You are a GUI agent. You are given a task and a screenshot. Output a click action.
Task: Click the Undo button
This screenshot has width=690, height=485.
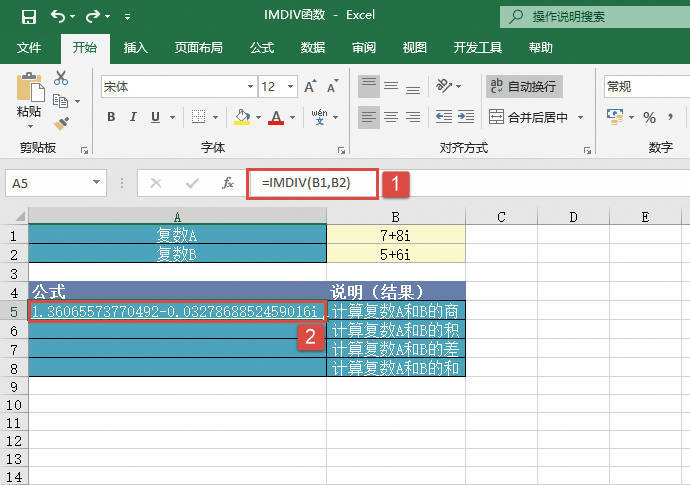(x=58, y=16)
